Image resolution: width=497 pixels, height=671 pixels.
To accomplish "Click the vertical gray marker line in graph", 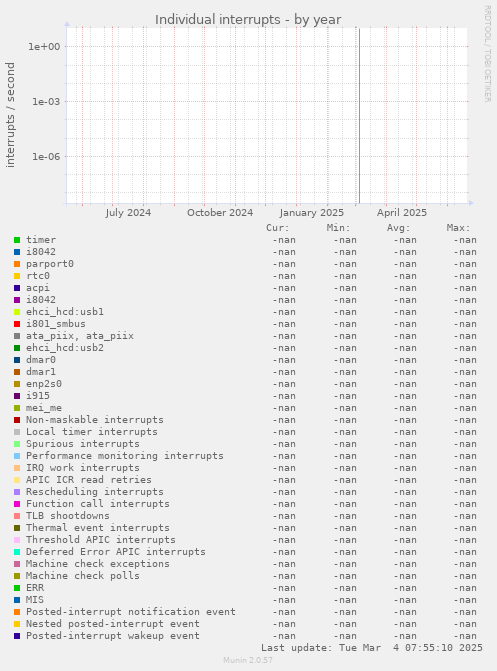I will (x=359, y=116).
